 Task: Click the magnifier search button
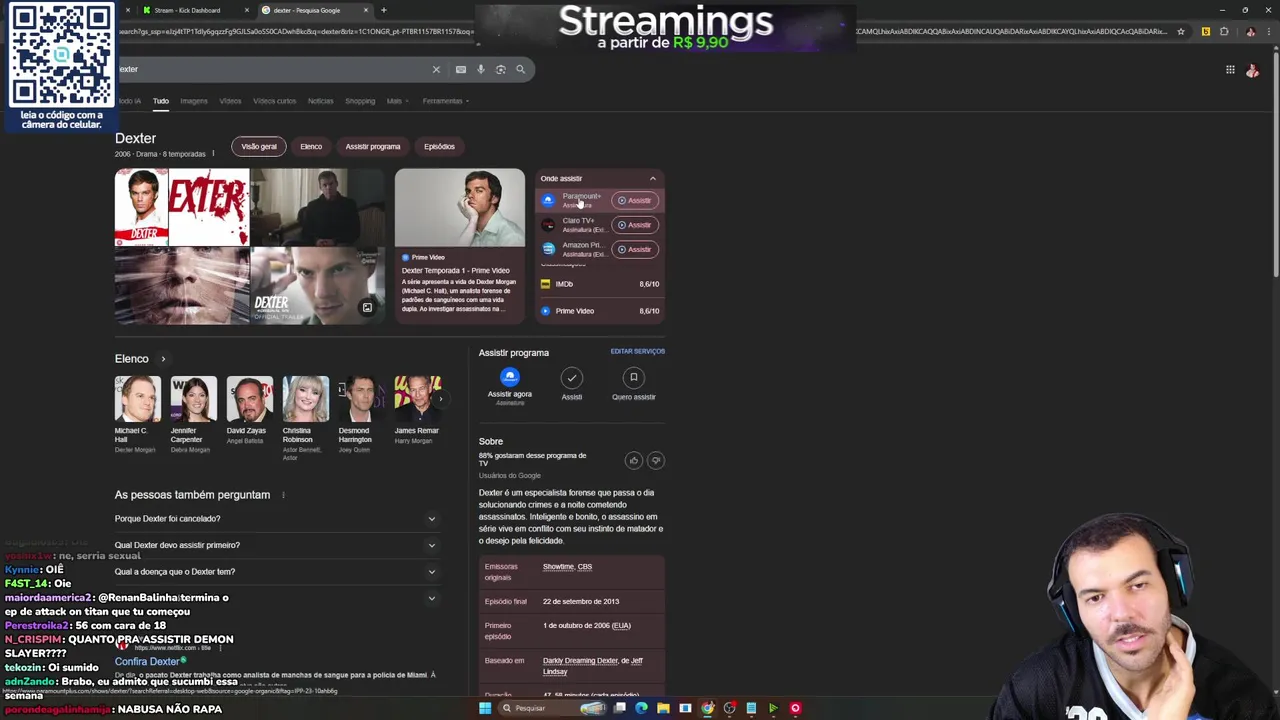click(520, 69)
